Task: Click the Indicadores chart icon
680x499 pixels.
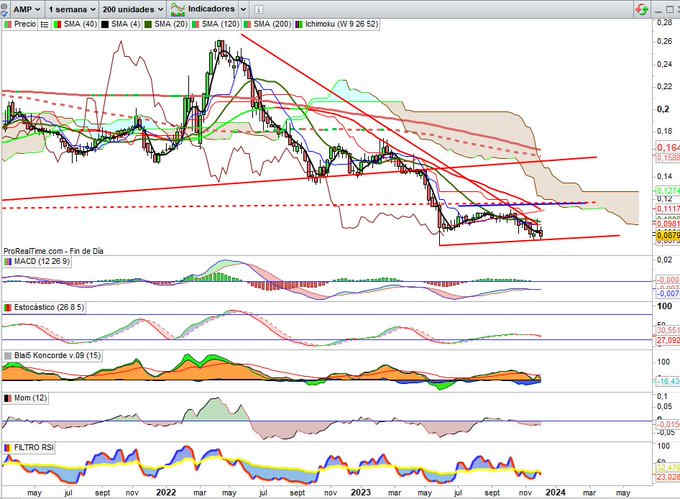Action: coord(177,9)
